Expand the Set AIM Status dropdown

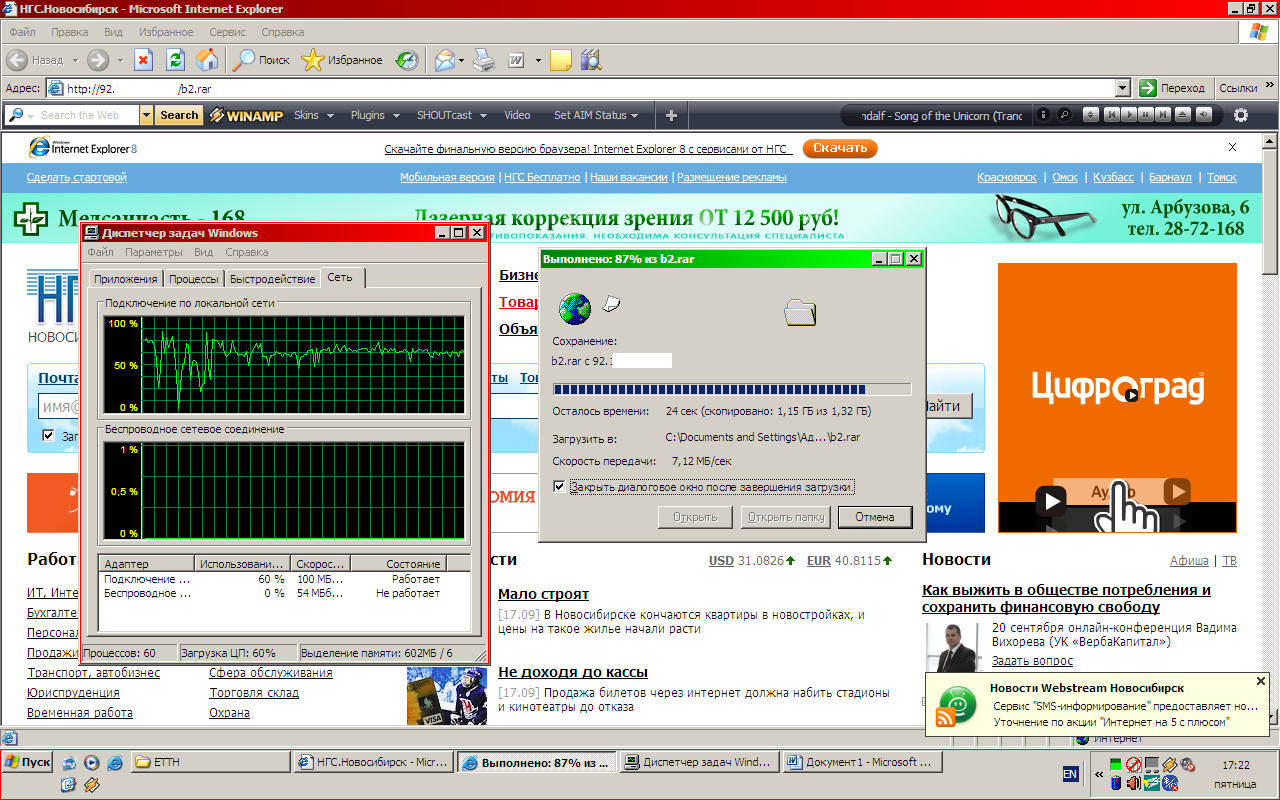pyautogui.click(x=596, y=115)
